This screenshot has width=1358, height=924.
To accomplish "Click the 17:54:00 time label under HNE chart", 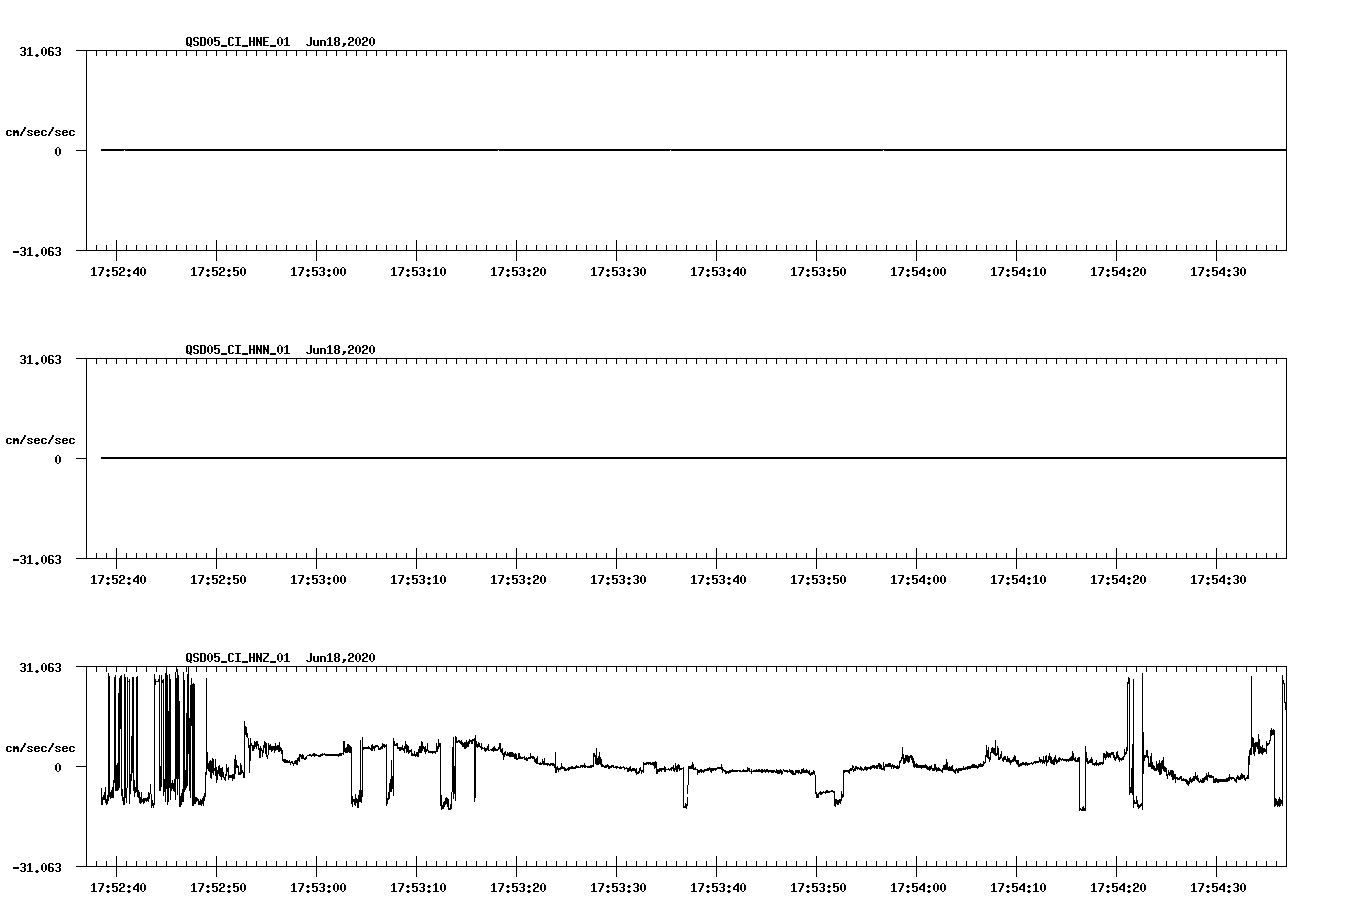I will coord(918,272).
